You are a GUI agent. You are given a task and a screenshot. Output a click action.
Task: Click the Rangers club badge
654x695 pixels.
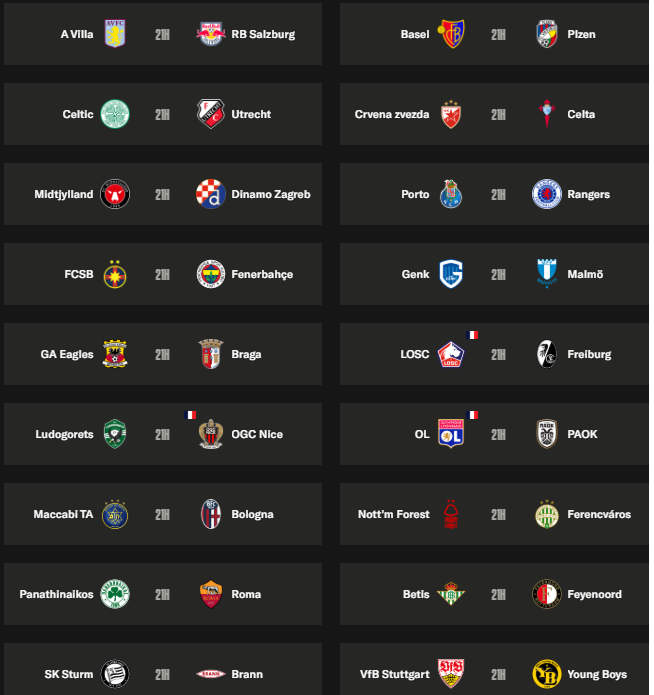547,194
